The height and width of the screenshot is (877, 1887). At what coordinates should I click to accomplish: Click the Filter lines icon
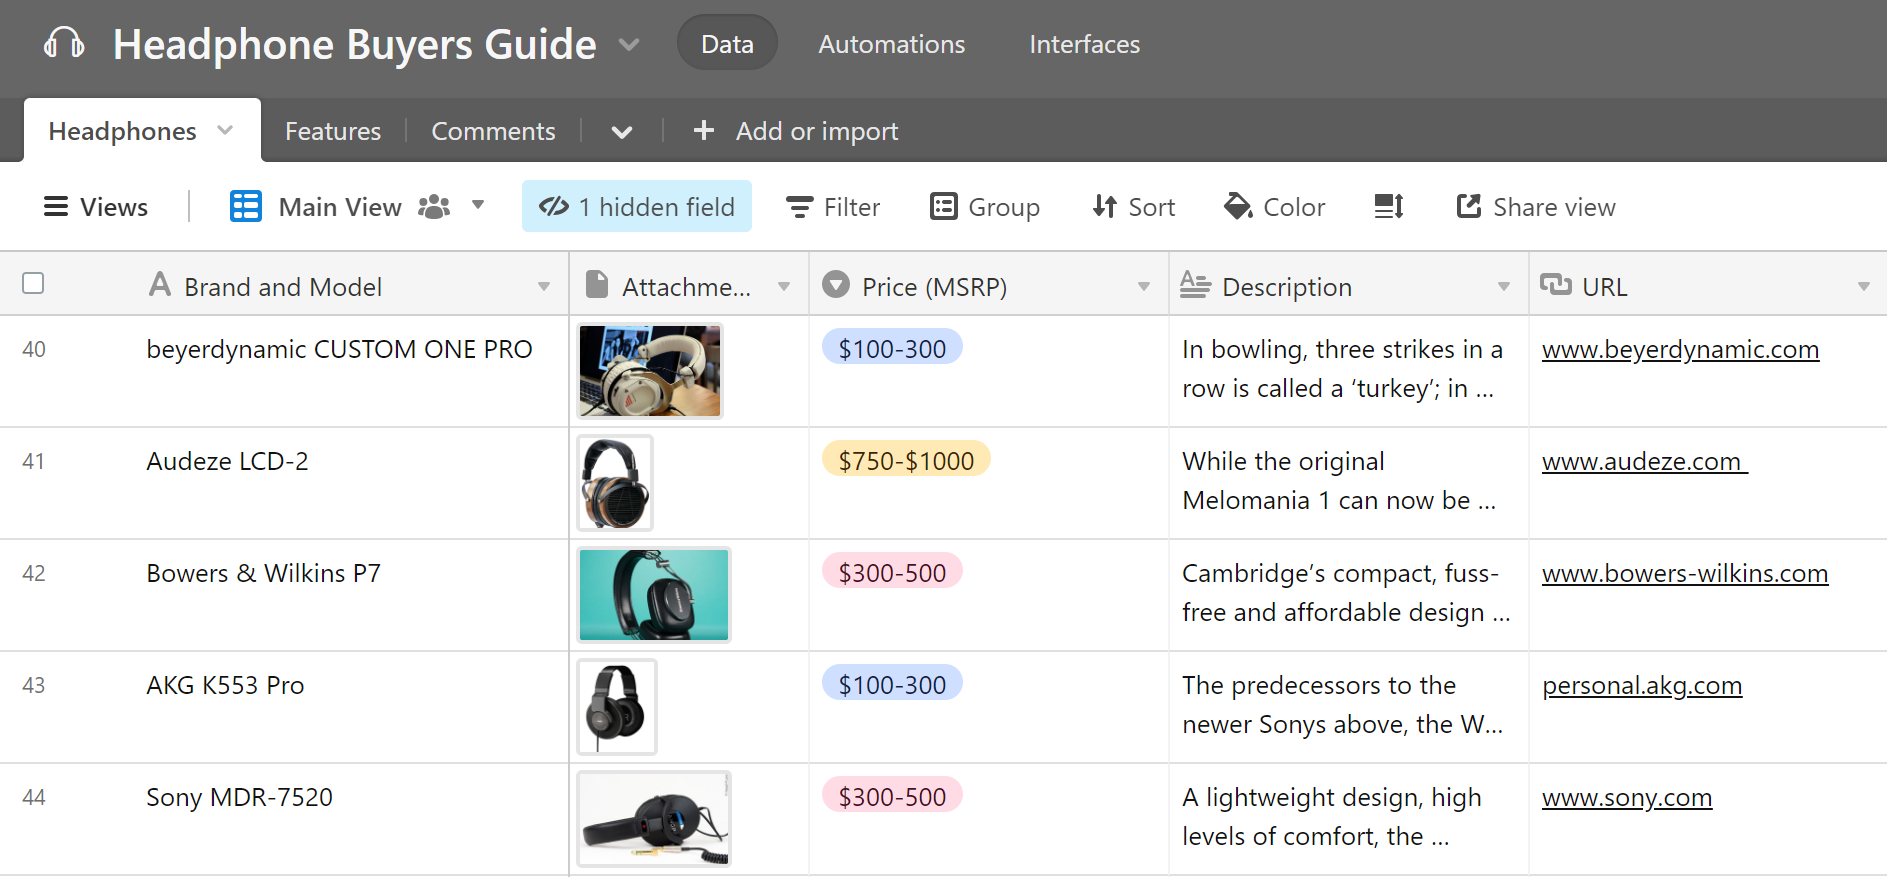(x=799, y=207)
